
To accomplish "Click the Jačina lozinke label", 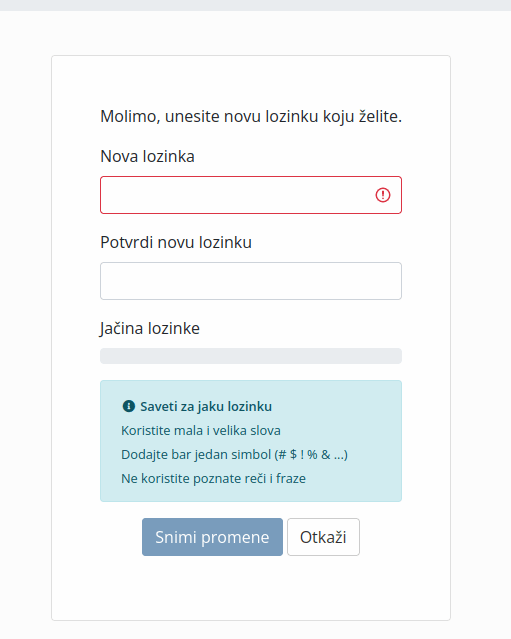I will pyautogui.click(x=150, y=328).
